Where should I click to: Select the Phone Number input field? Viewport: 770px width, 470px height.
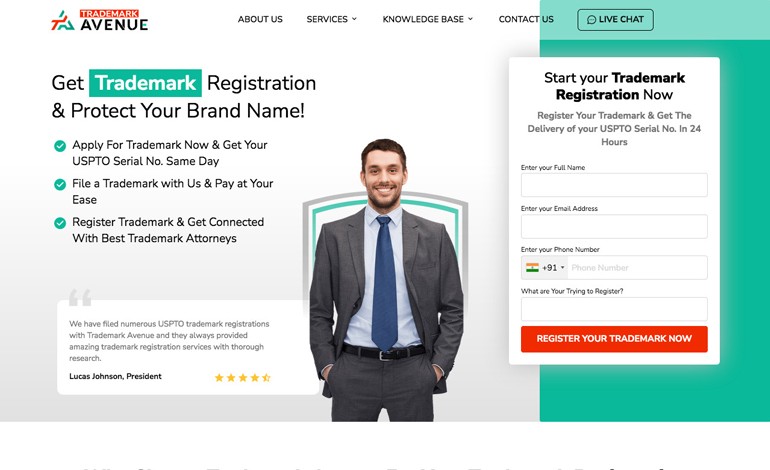637,268
